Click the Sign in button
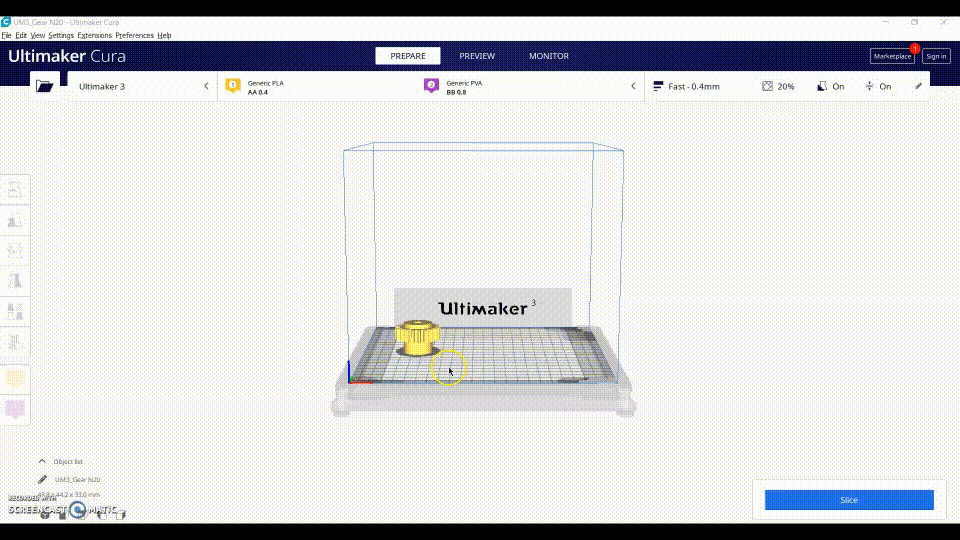Screen dimensions: 960x540 pyautogui.click(x=936, y=56)
